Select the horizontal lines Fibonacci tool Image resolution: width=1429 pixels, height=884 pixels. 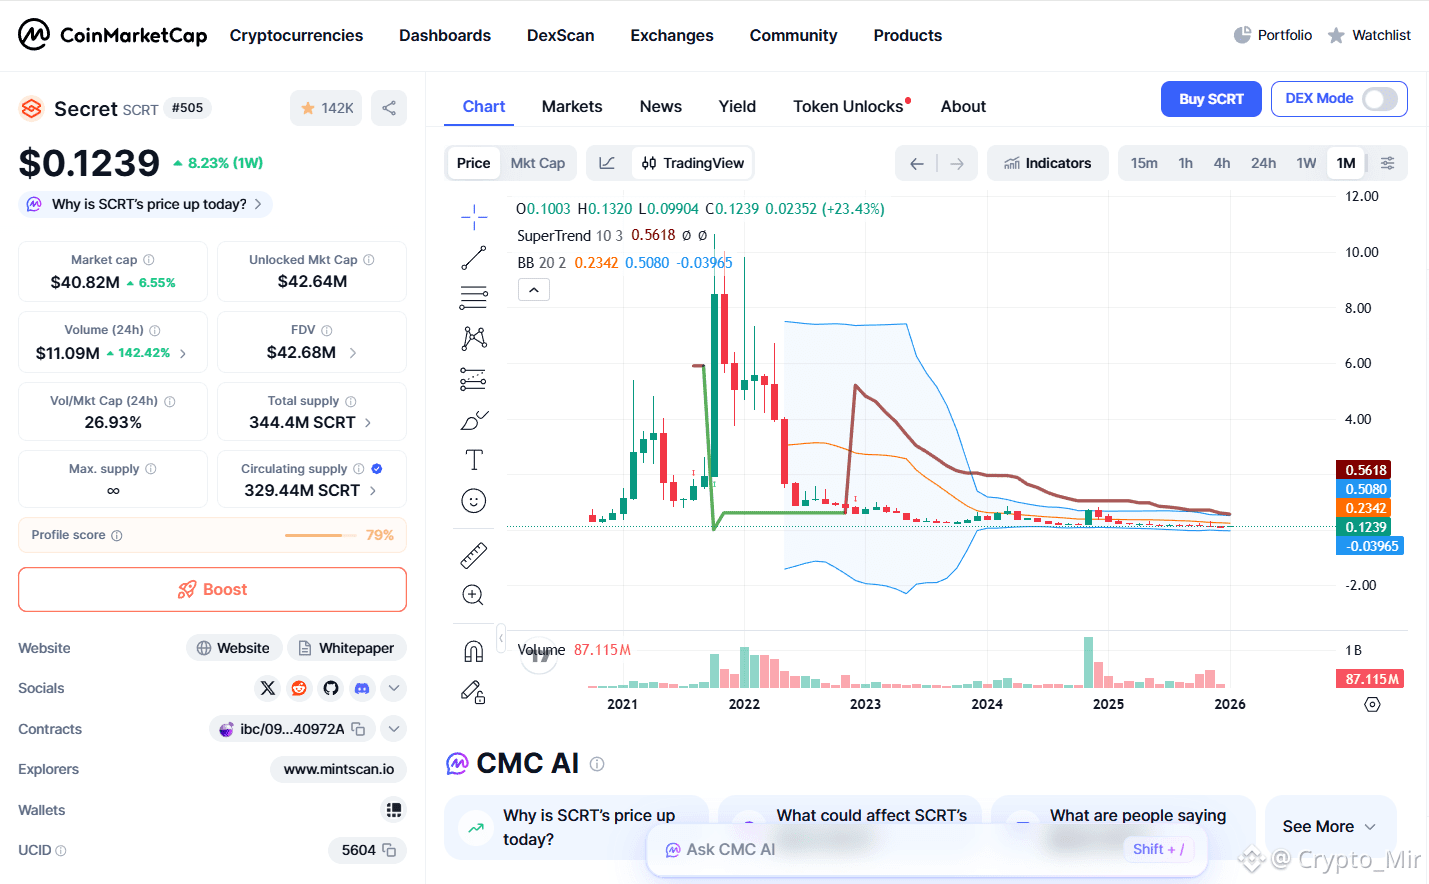coord(474,297)
